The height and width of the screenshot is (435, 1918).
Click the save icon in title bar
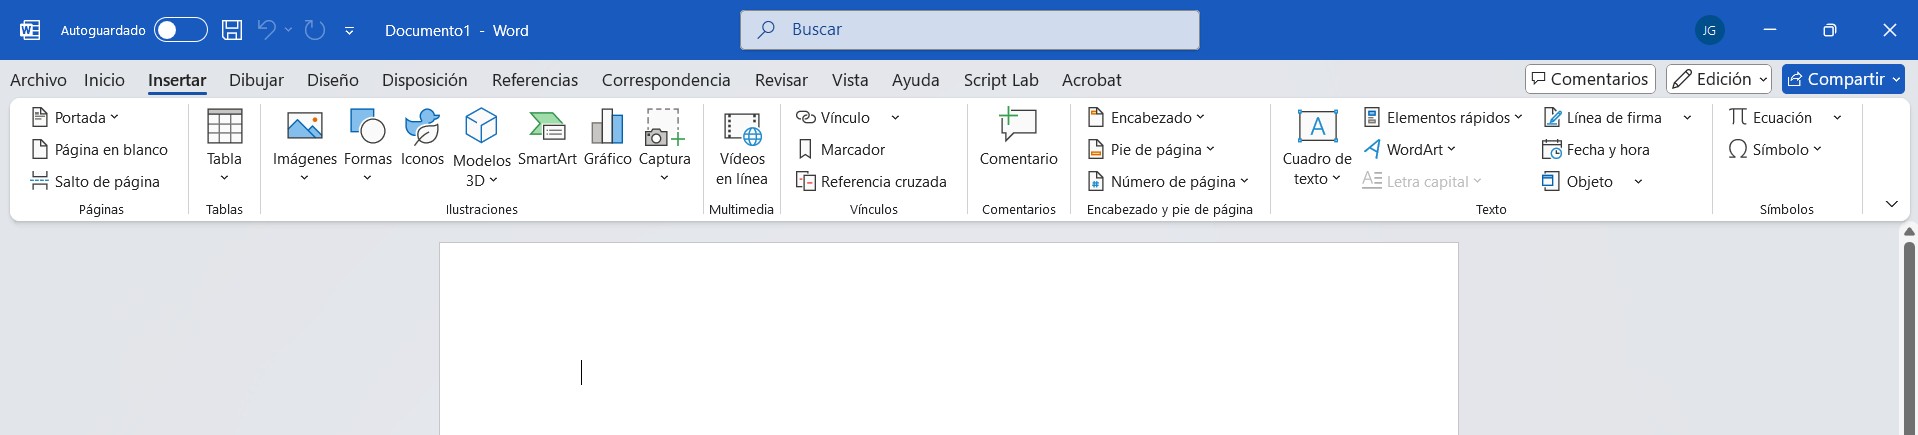click(232, 30)
